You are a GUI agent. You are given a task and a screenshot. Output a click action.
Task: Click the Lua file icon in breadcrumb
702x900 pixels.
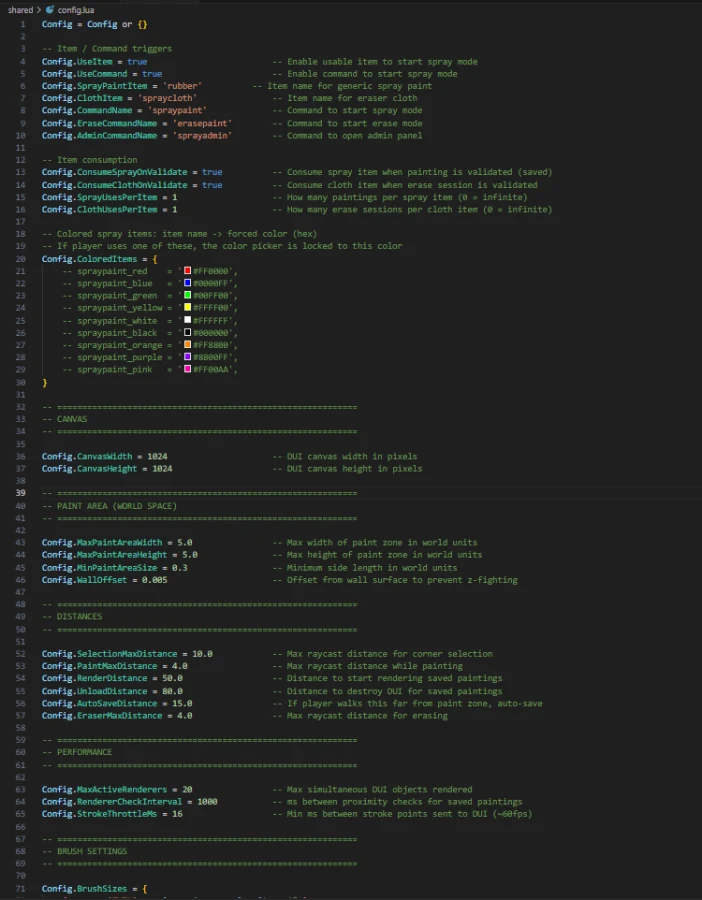point(49,10)
